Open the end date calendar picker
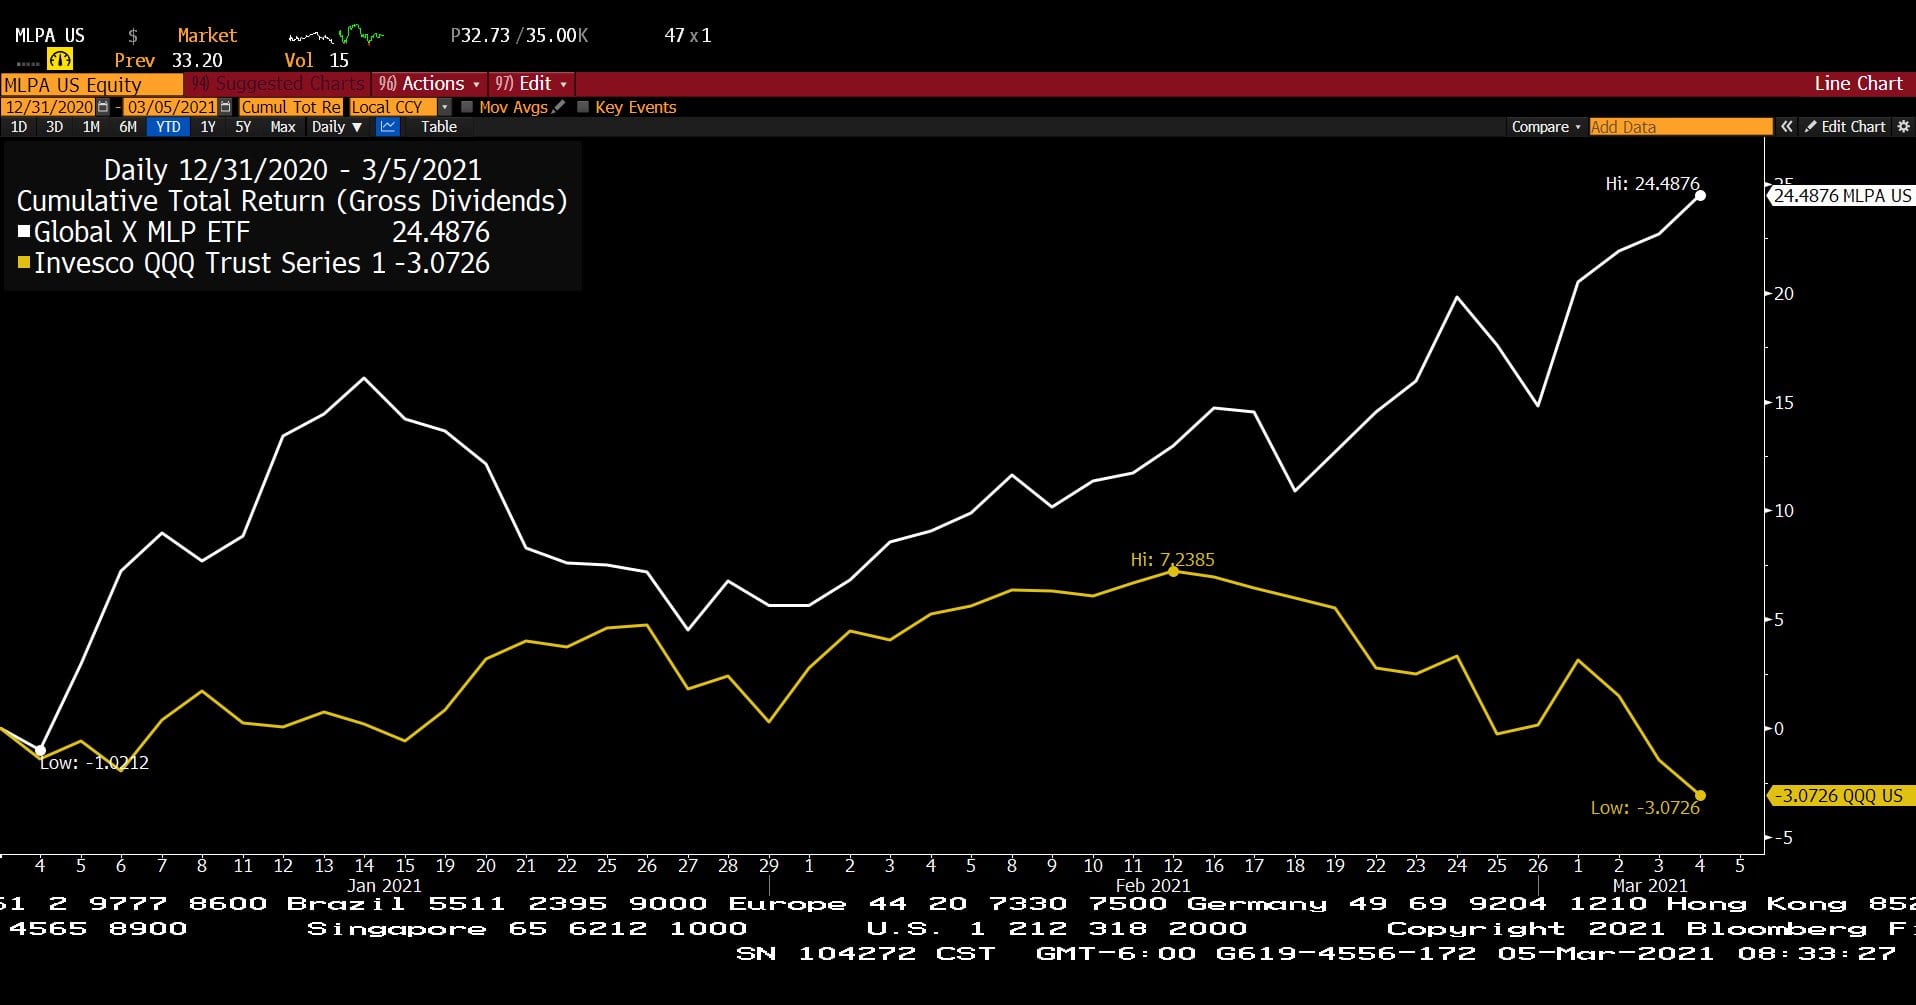This screenshot has height=1005, width=1916. pos(226,107)
